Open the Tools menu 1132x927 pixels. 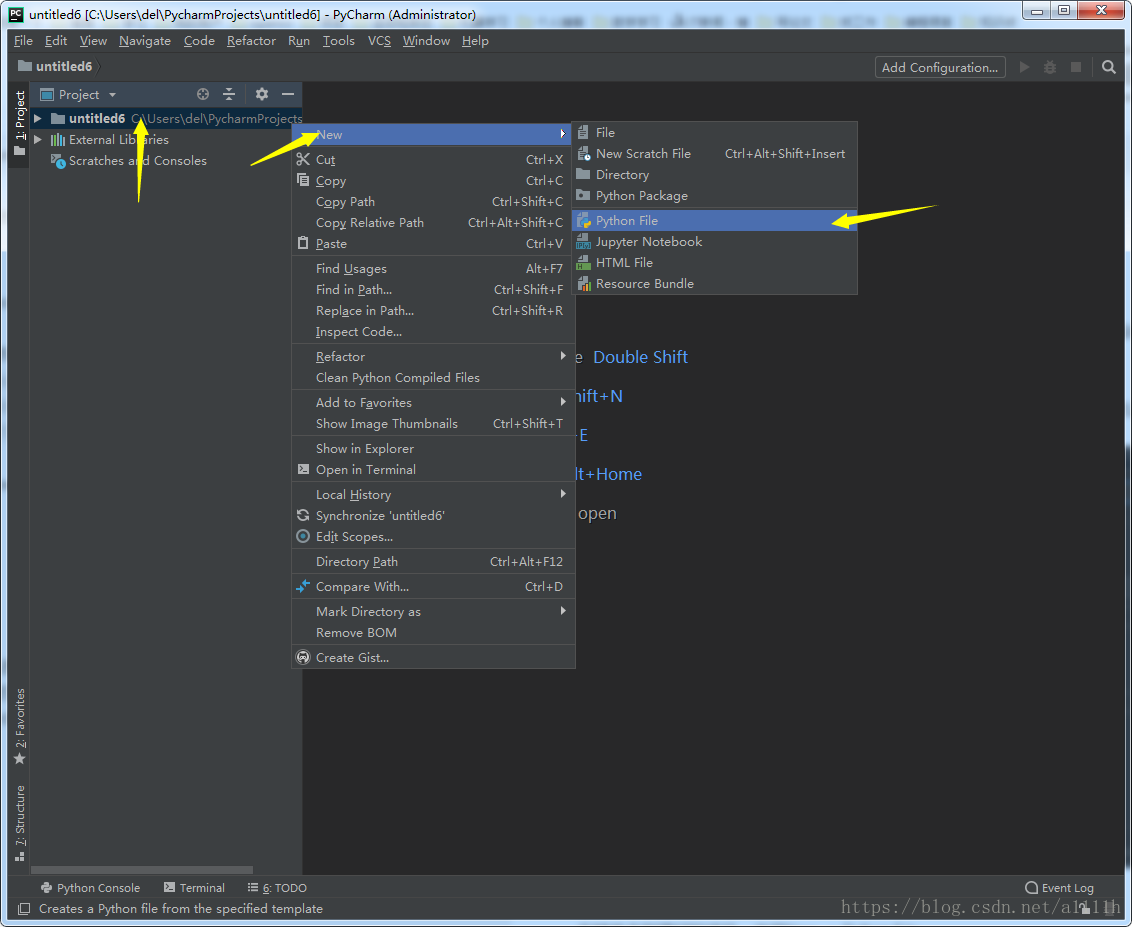pos(339,40)
